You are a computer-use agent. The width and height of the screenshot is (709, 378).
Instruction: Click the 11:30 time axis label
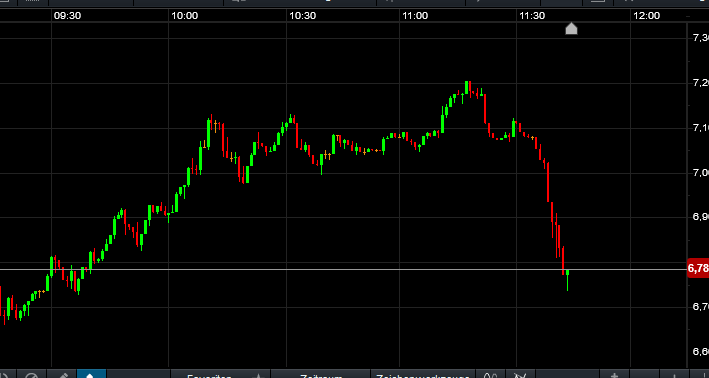tap(532, 16)
